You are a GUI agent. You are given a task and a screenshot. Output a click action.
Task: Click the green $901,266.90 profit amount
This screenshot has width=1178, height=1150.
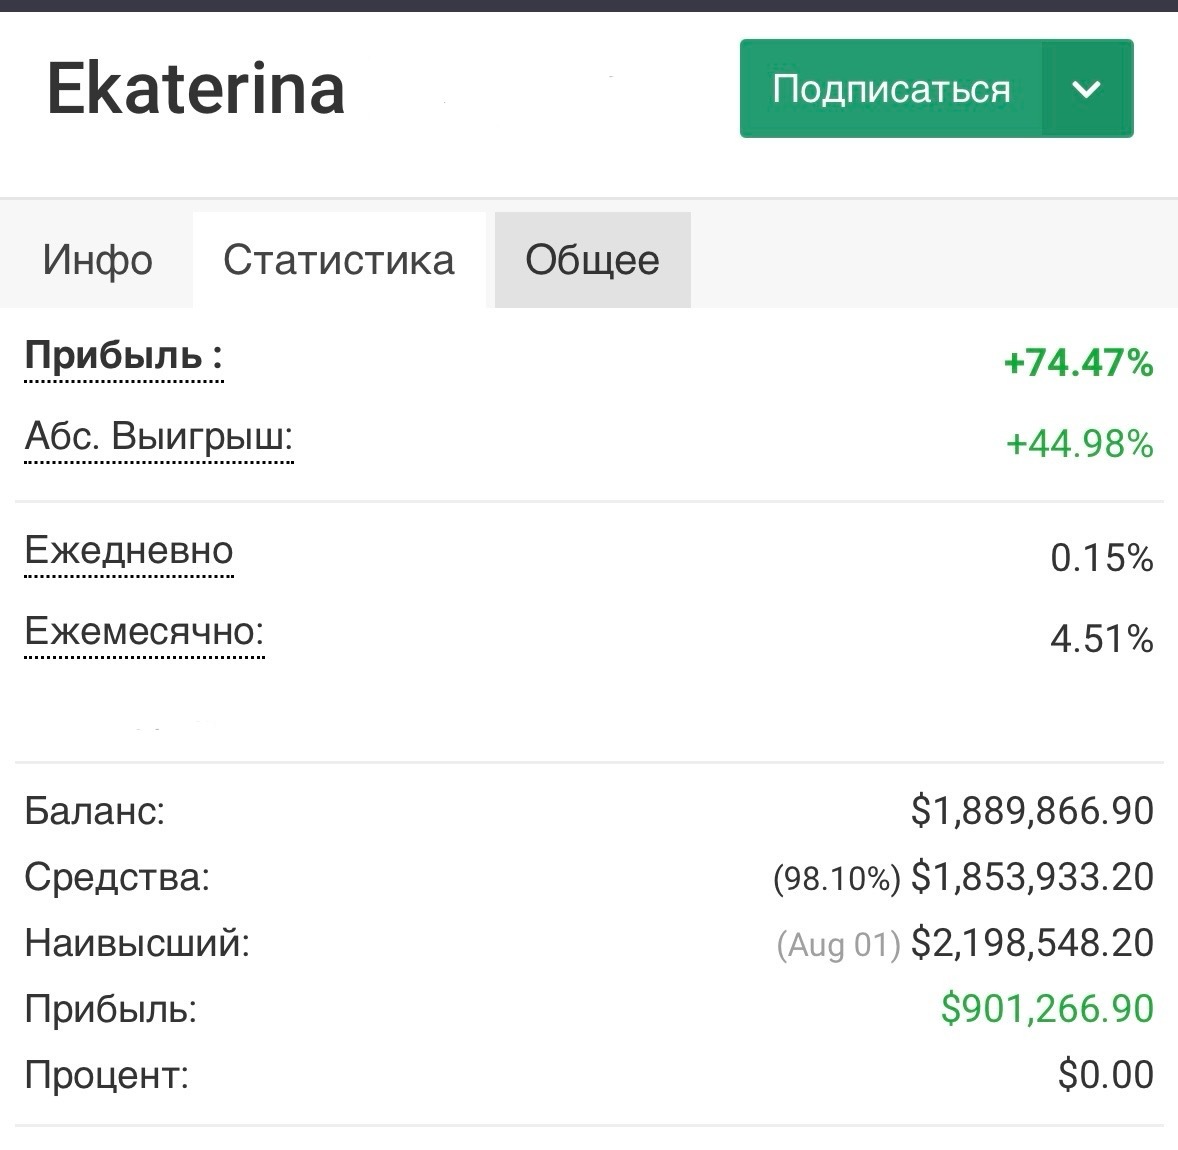point(1047,1009)
